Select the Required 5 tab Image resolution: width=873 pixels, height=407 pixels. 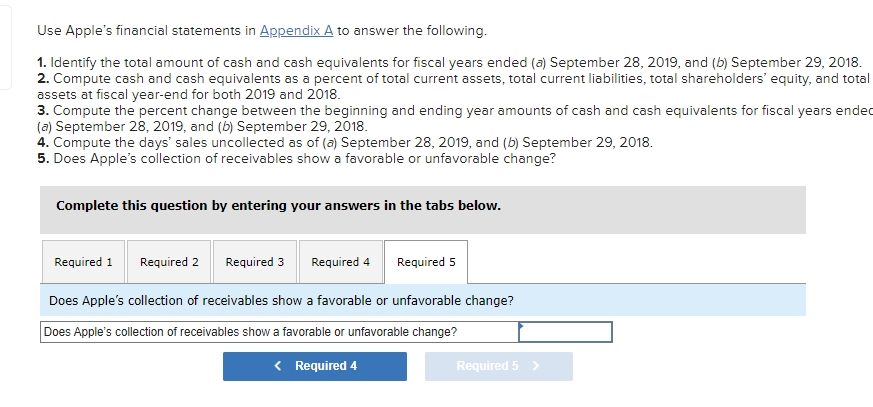[x=426, y=262]
